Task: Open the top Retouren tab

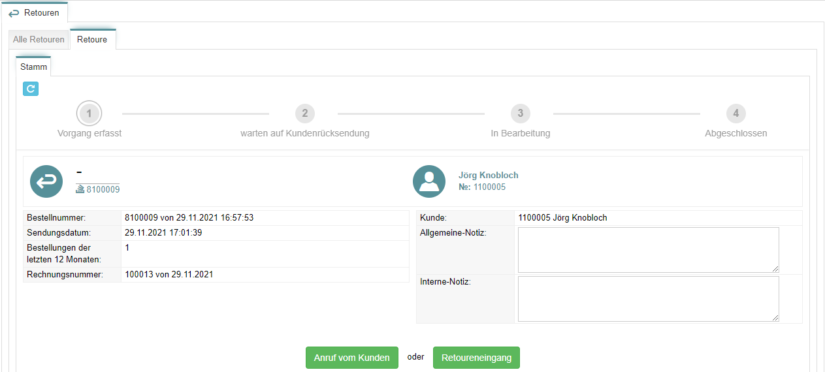Action: (35, 13)
